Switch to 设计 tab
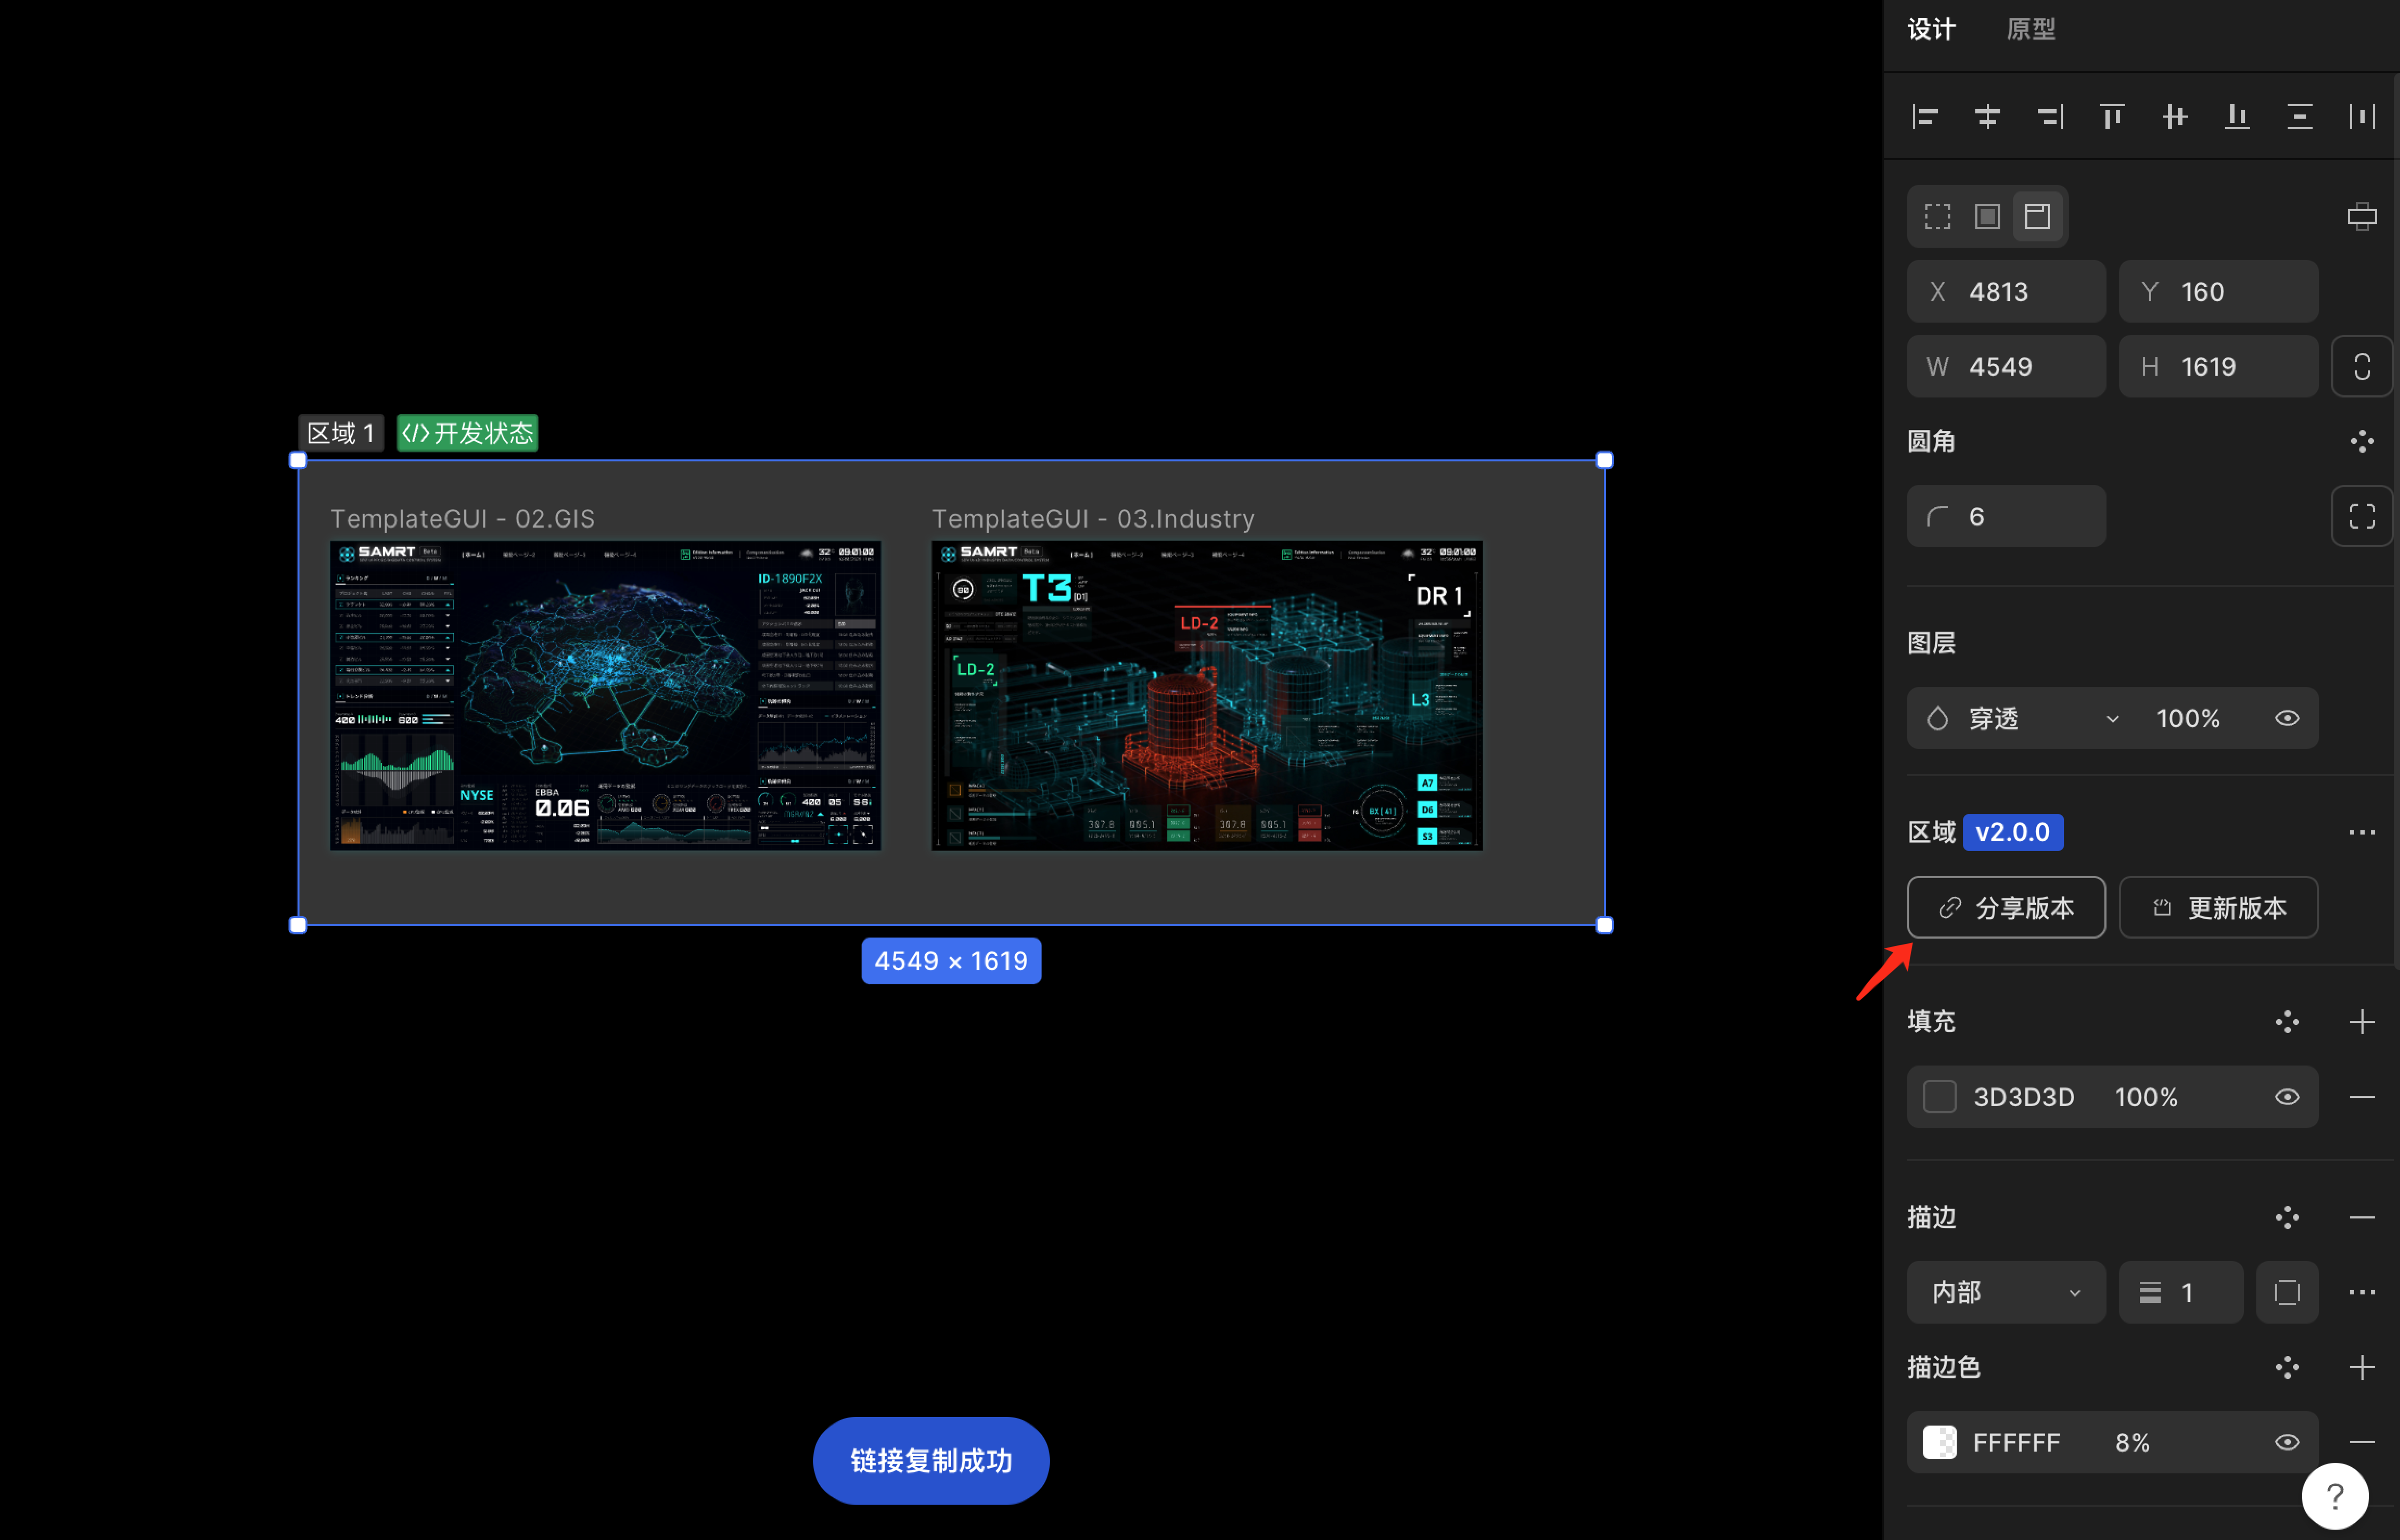Screen dimensions: 2400x1540 tap(1931, 29)
